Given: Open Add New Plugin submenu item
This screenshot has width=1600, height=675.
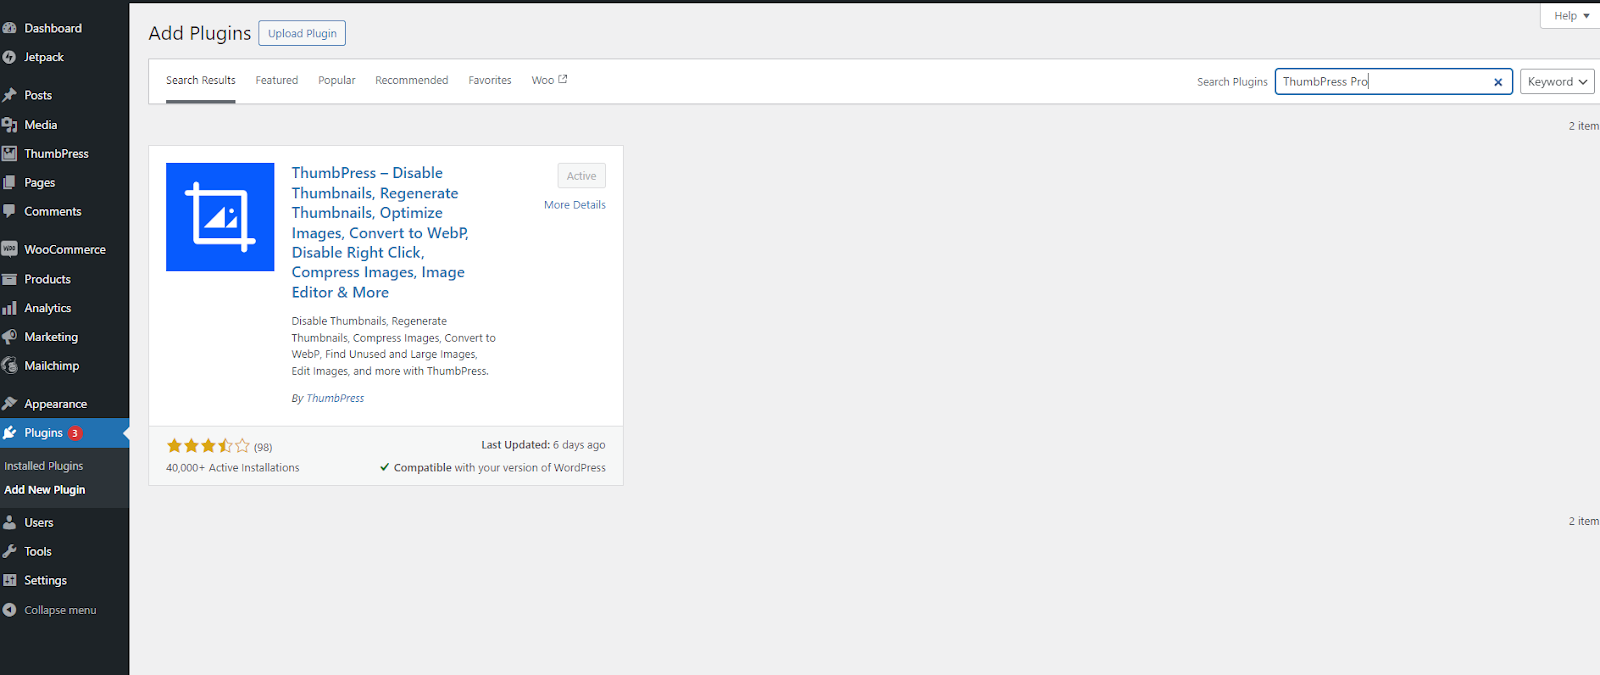Looking at the screenshot, I should tap(45, 490).
